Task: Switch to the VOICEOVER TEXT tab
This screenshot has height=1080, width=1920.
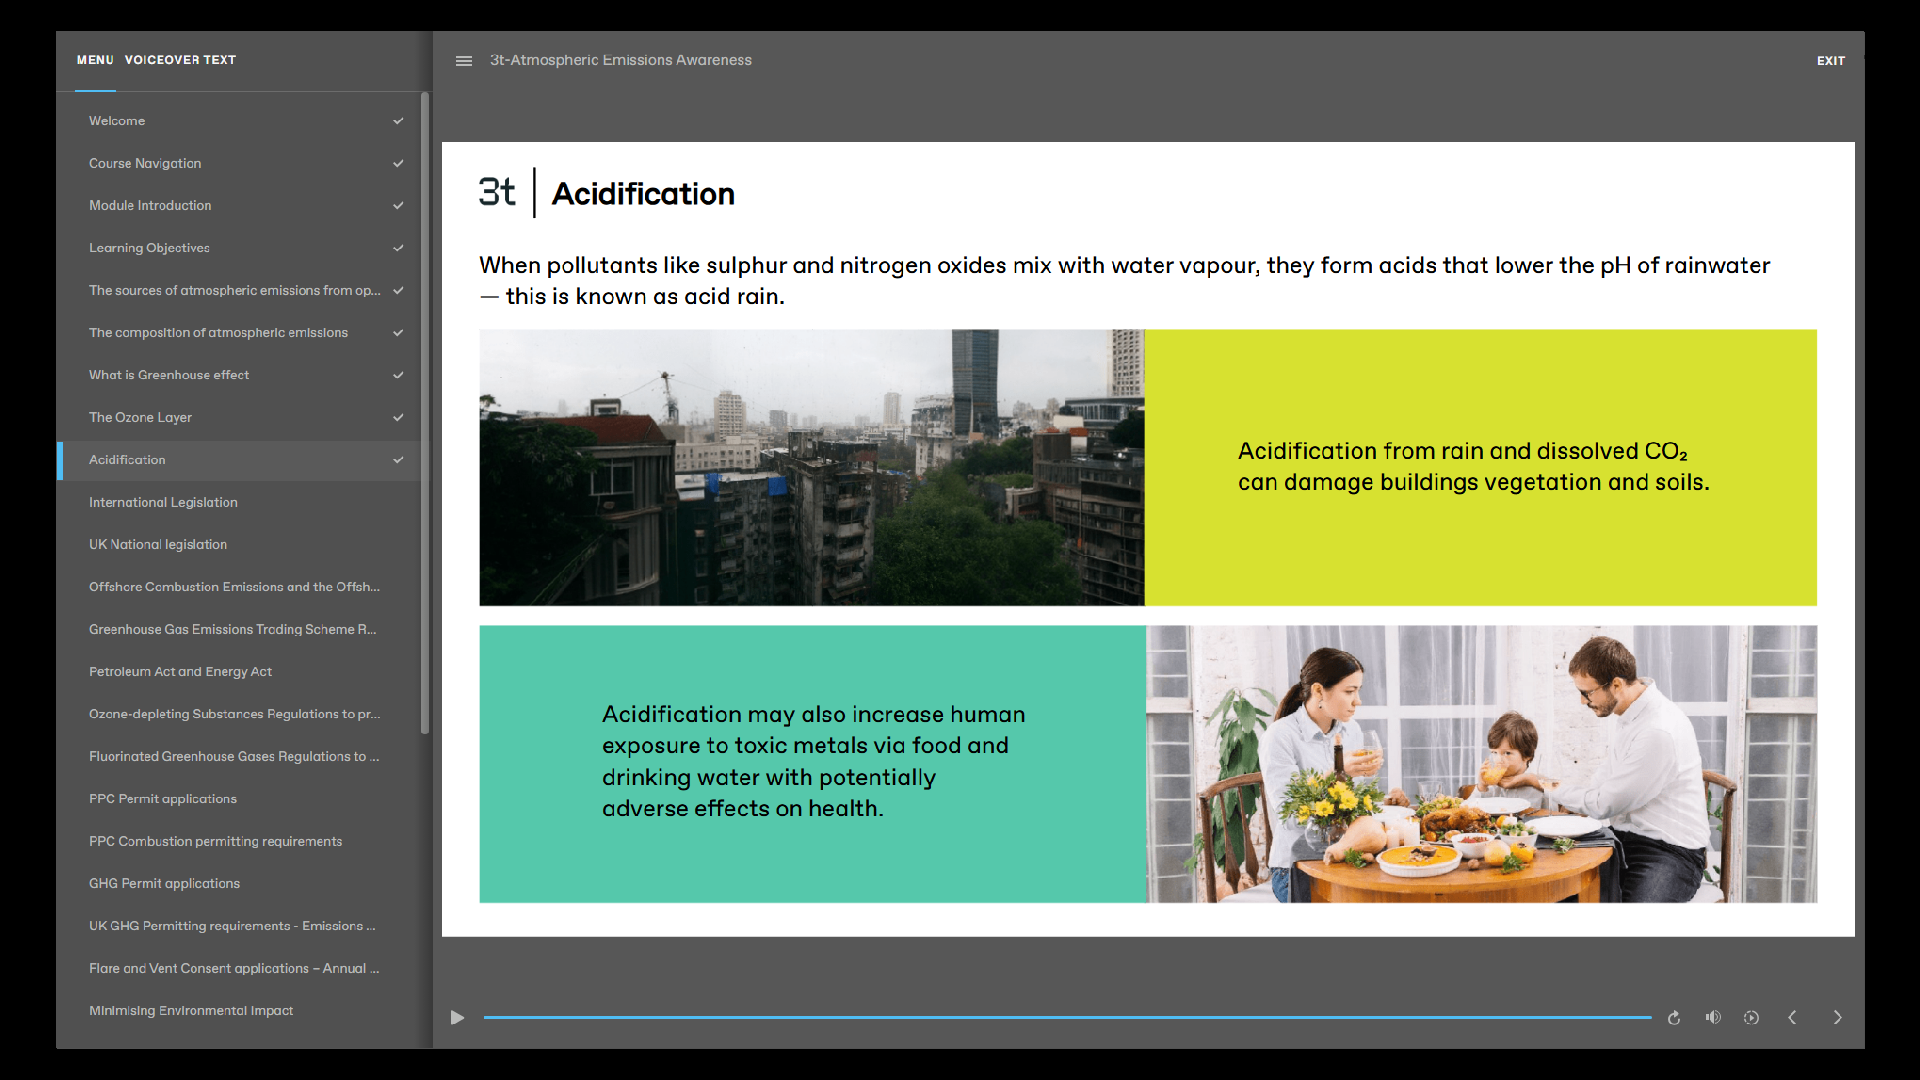Action: click(180, 60)
